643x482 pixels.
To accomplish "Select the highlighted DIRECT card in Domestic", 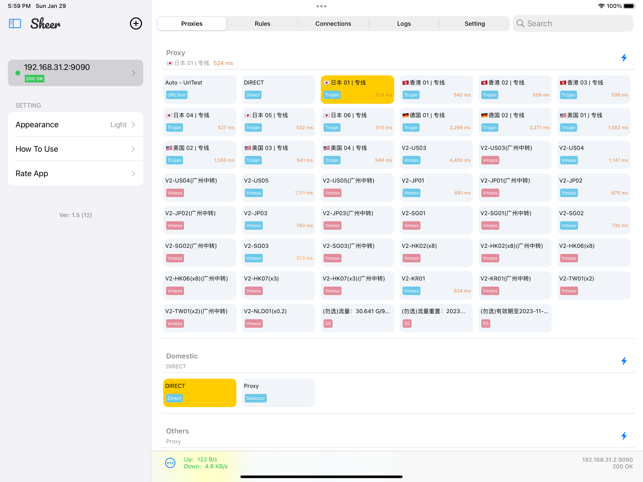I will coord(200,392).
